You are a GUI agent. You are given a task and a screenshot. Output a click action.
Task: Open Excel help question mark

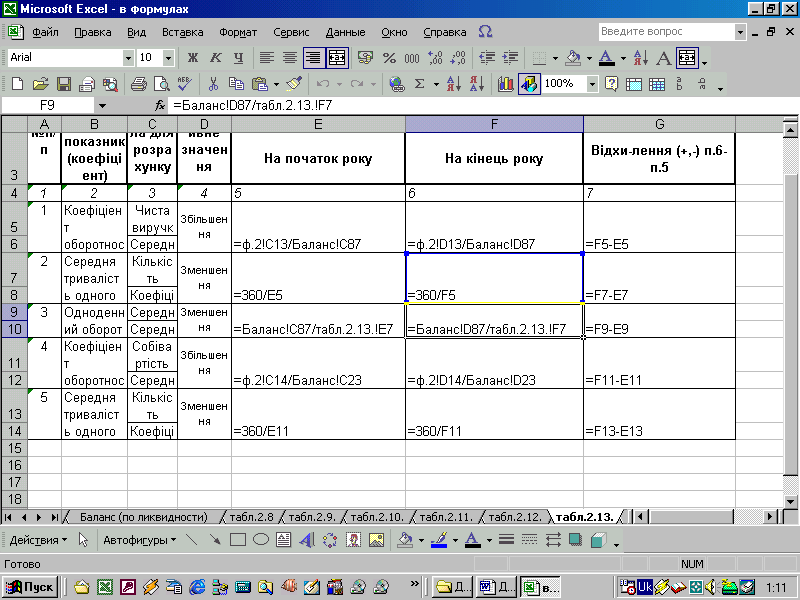pos(611,84)
